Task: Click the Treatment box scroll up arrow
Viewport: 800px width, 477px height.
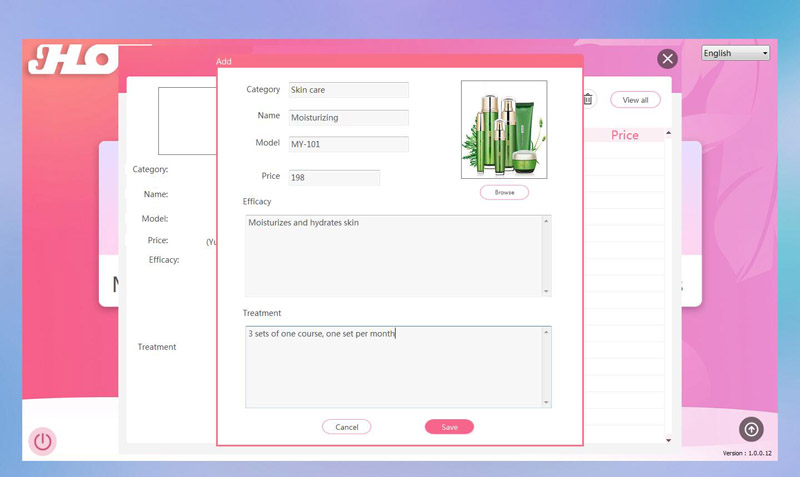Action: (x=546, y=332)
